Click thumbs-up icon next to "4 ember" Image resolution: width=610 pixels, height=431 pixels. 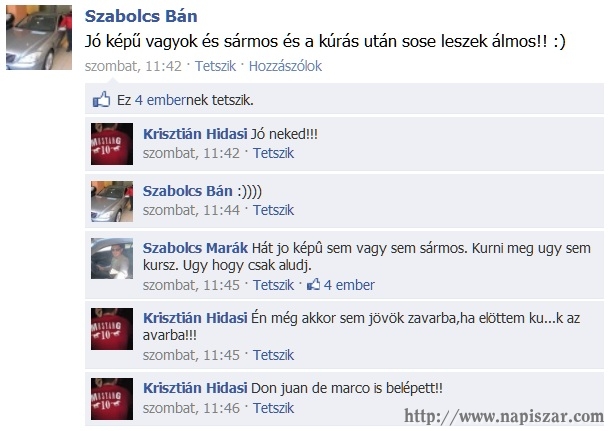coord(313,284)
